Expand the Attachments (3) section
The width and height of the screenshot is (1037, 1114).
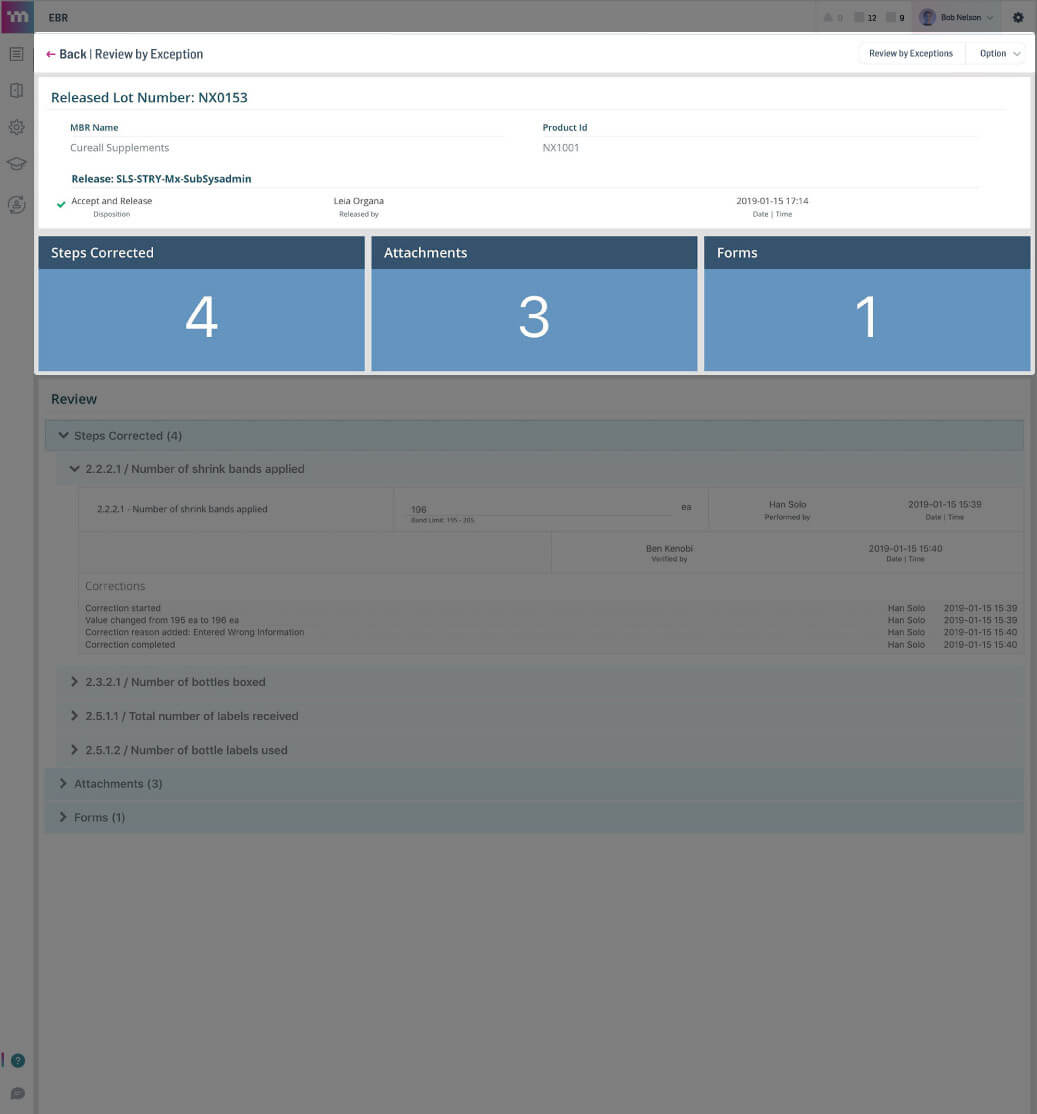pyautogui.click(x=118, y=783)
